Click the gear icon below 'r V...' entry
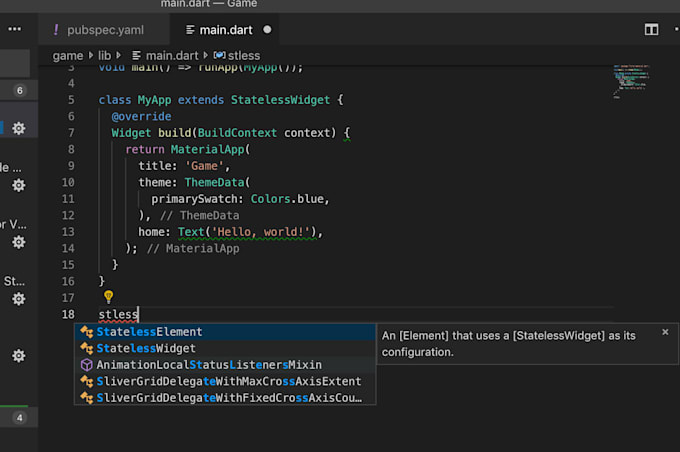Viewport: 680px width, 452px height. 19,242
